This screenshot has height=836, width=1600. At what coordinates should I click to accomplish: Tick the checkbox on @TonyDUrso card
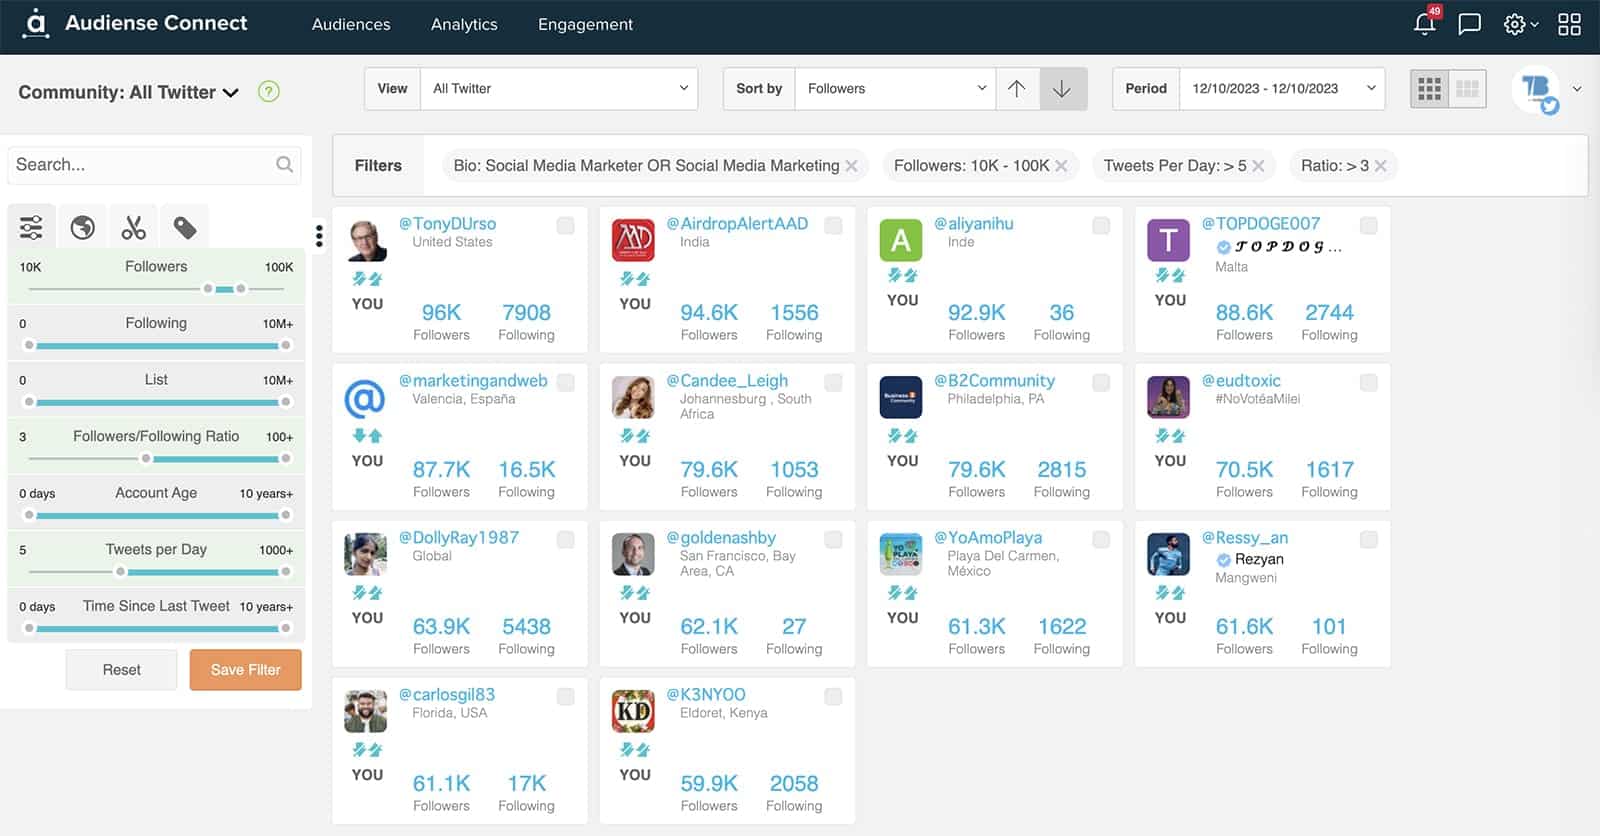pos(566,226)
